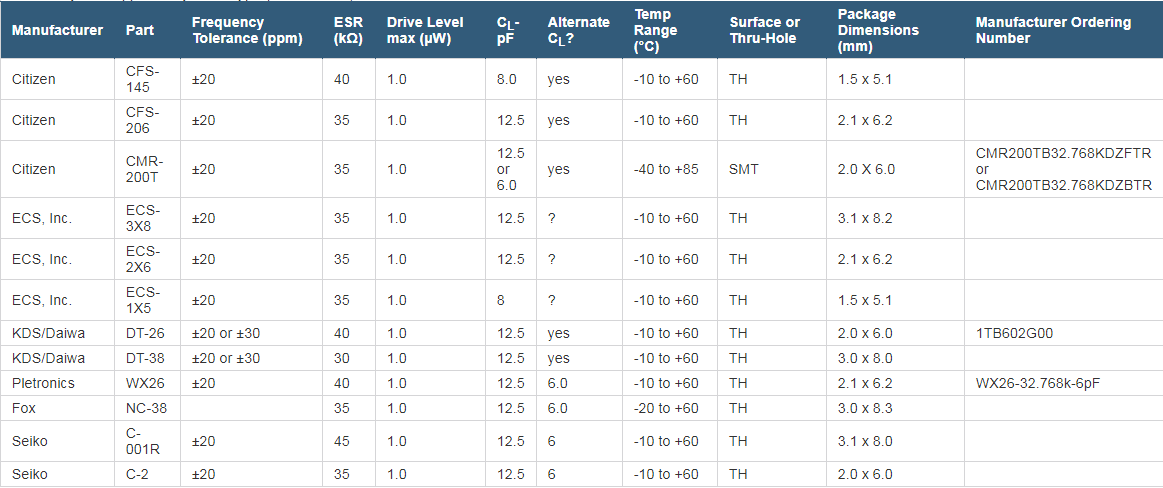Viewport: 1163px width, 488px height.
Task: Click the -40 to +85 temperature cell
Action: 666,169
